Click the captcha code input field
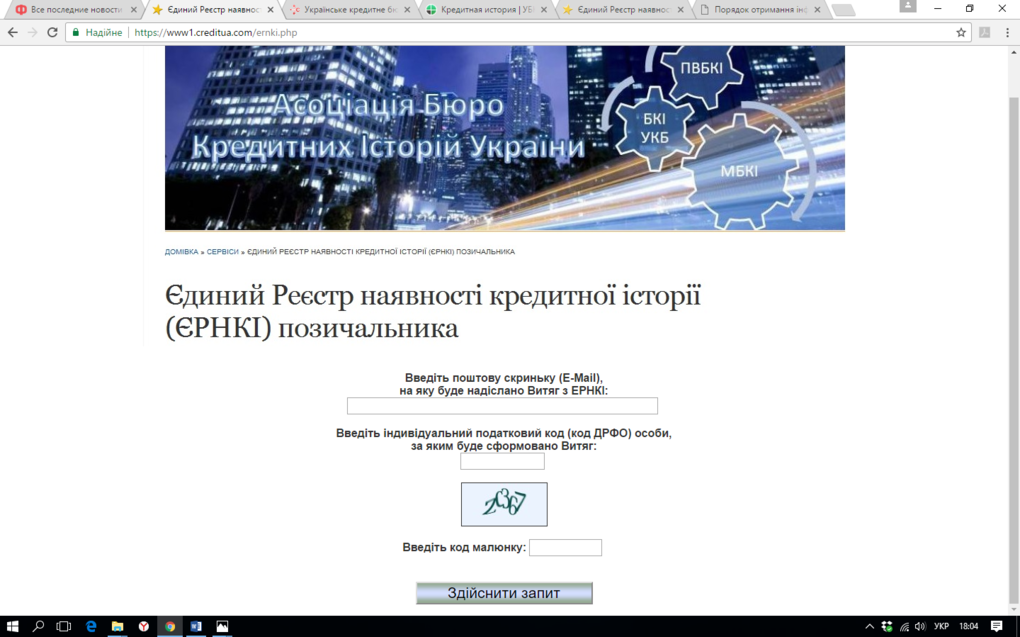 coord(565,548)
